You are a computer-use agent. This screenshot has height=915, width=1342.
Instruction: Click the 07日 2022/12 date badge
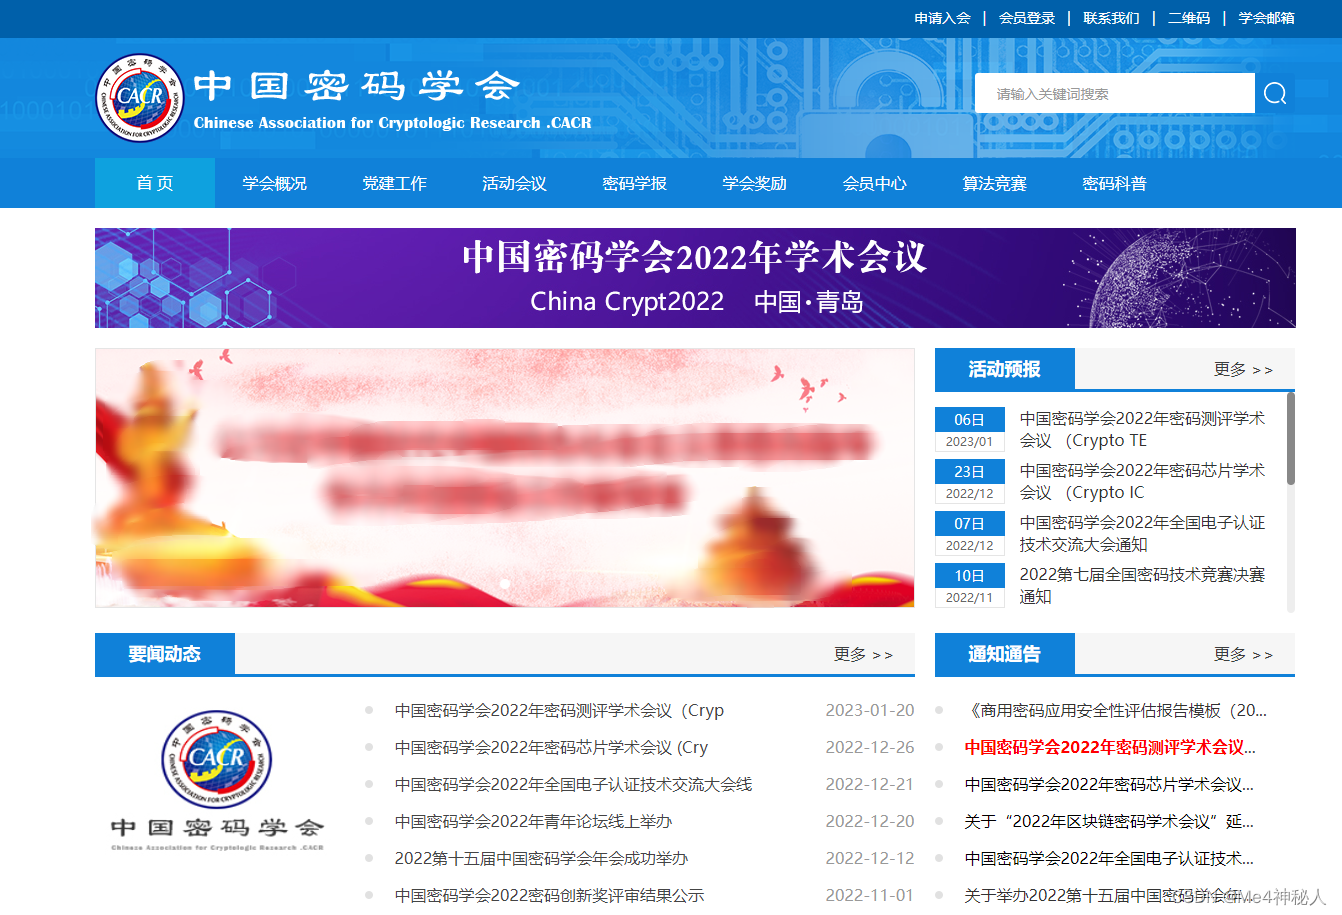click(970, 533)
